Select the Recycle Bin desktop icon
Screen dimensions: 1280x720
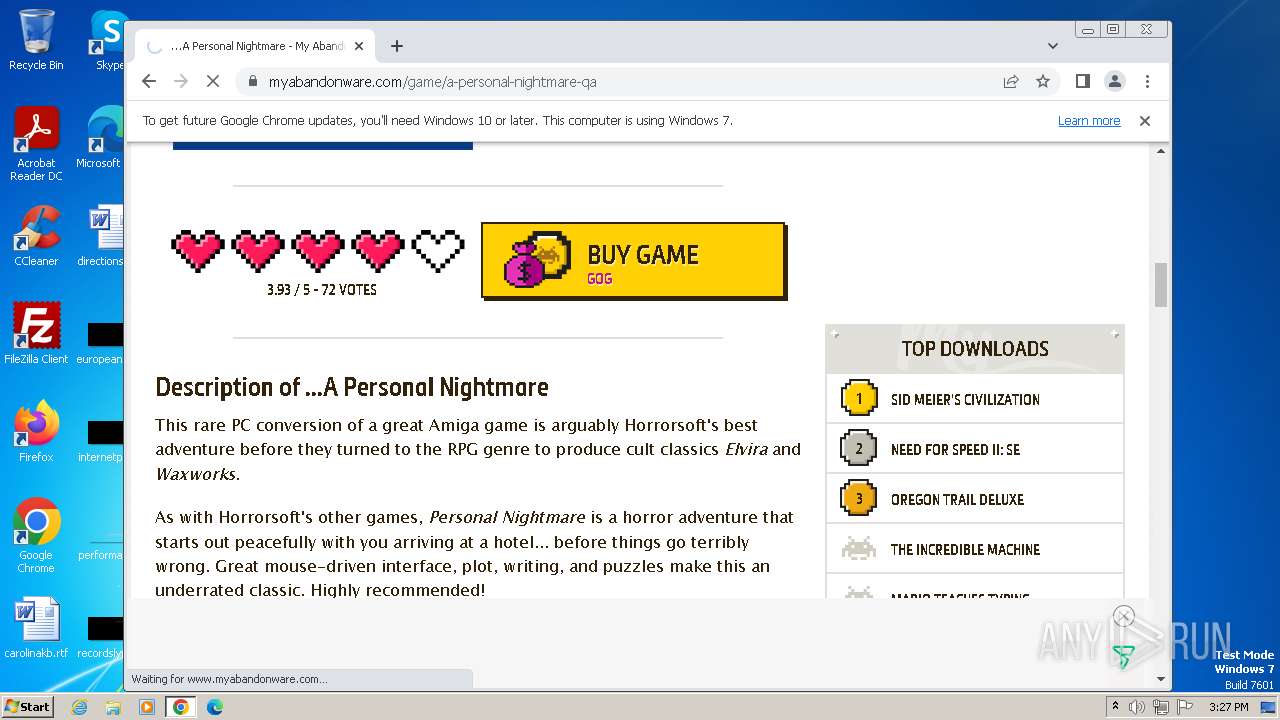coord(36,40)
